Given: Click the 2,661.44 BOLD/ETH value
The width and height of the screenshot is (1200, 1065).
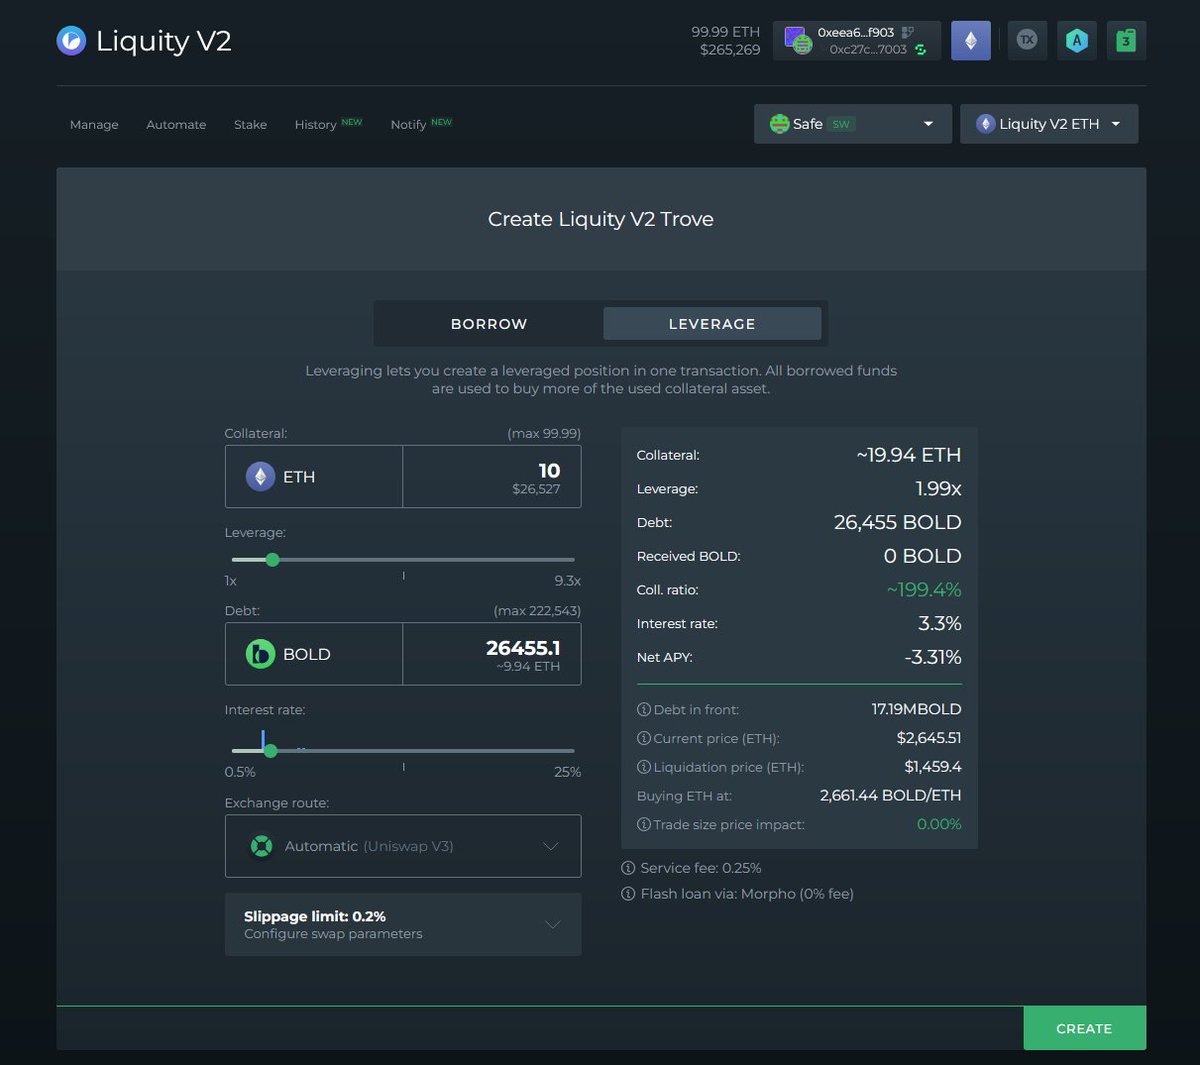Looking at the screenshot, I should [x=890, y=796].
